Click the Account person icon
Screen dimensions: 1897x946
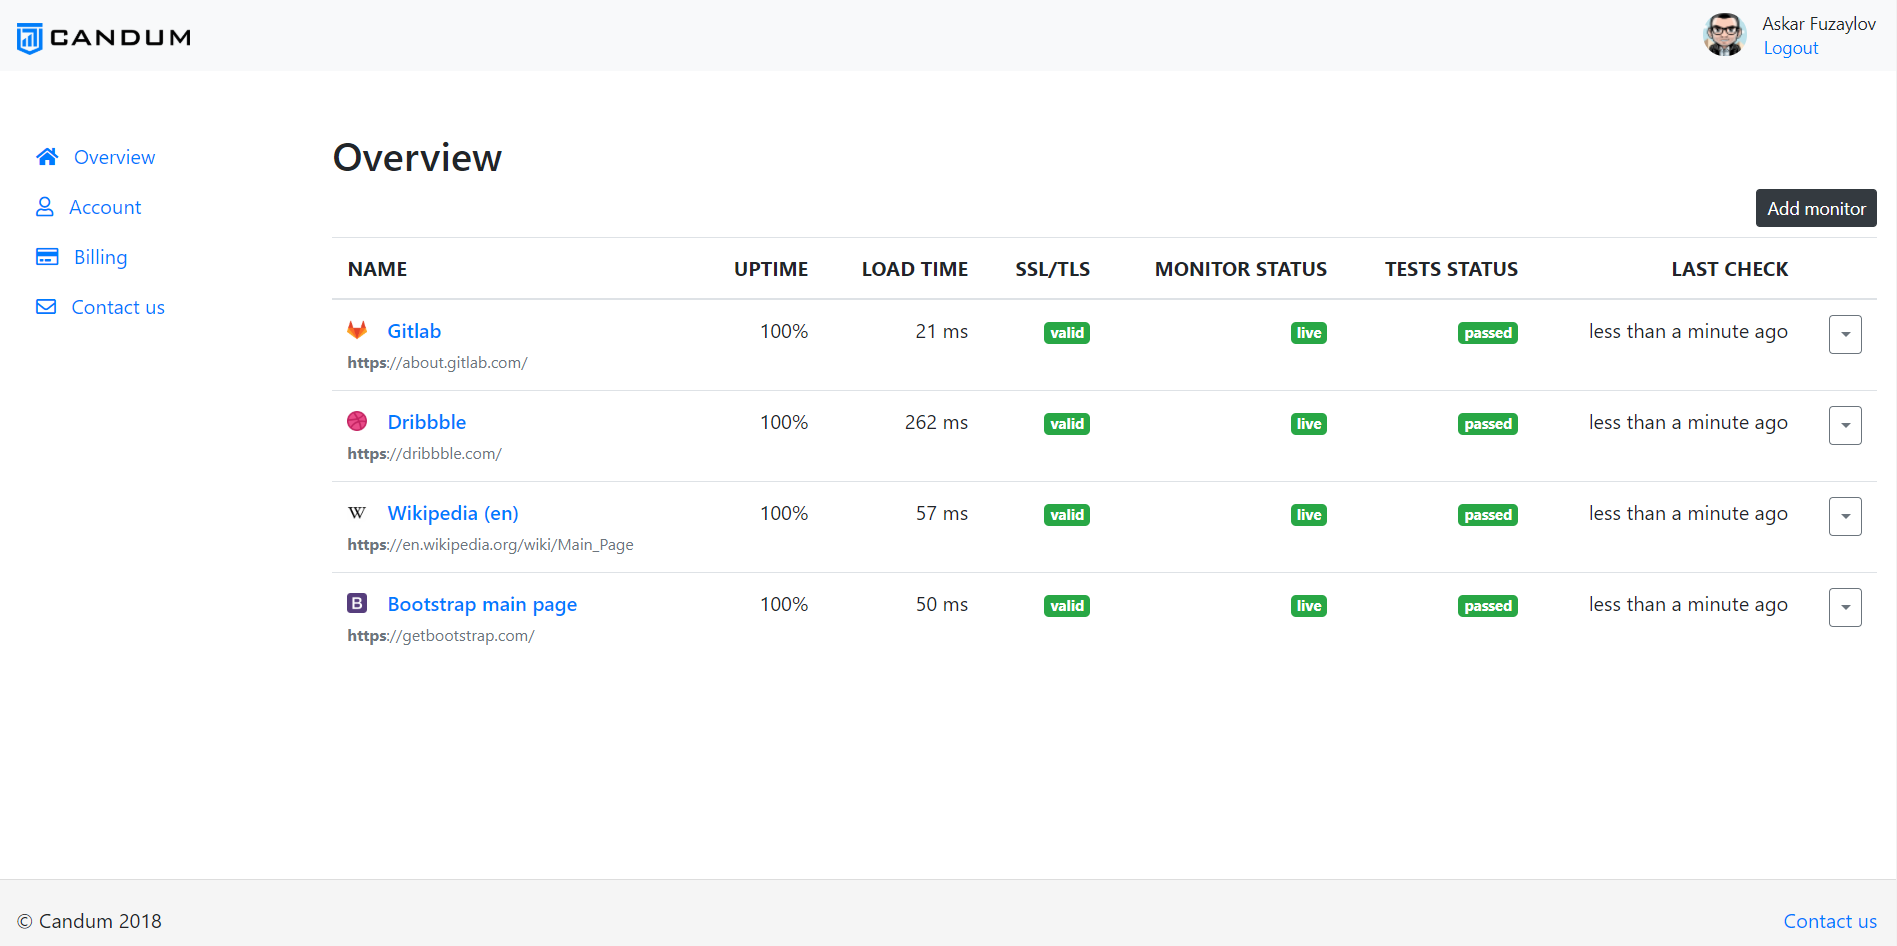pos(45,207)
